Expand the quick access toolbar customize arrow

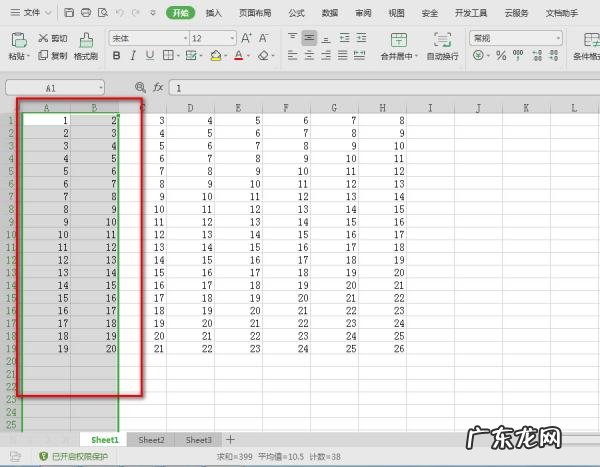153,13
